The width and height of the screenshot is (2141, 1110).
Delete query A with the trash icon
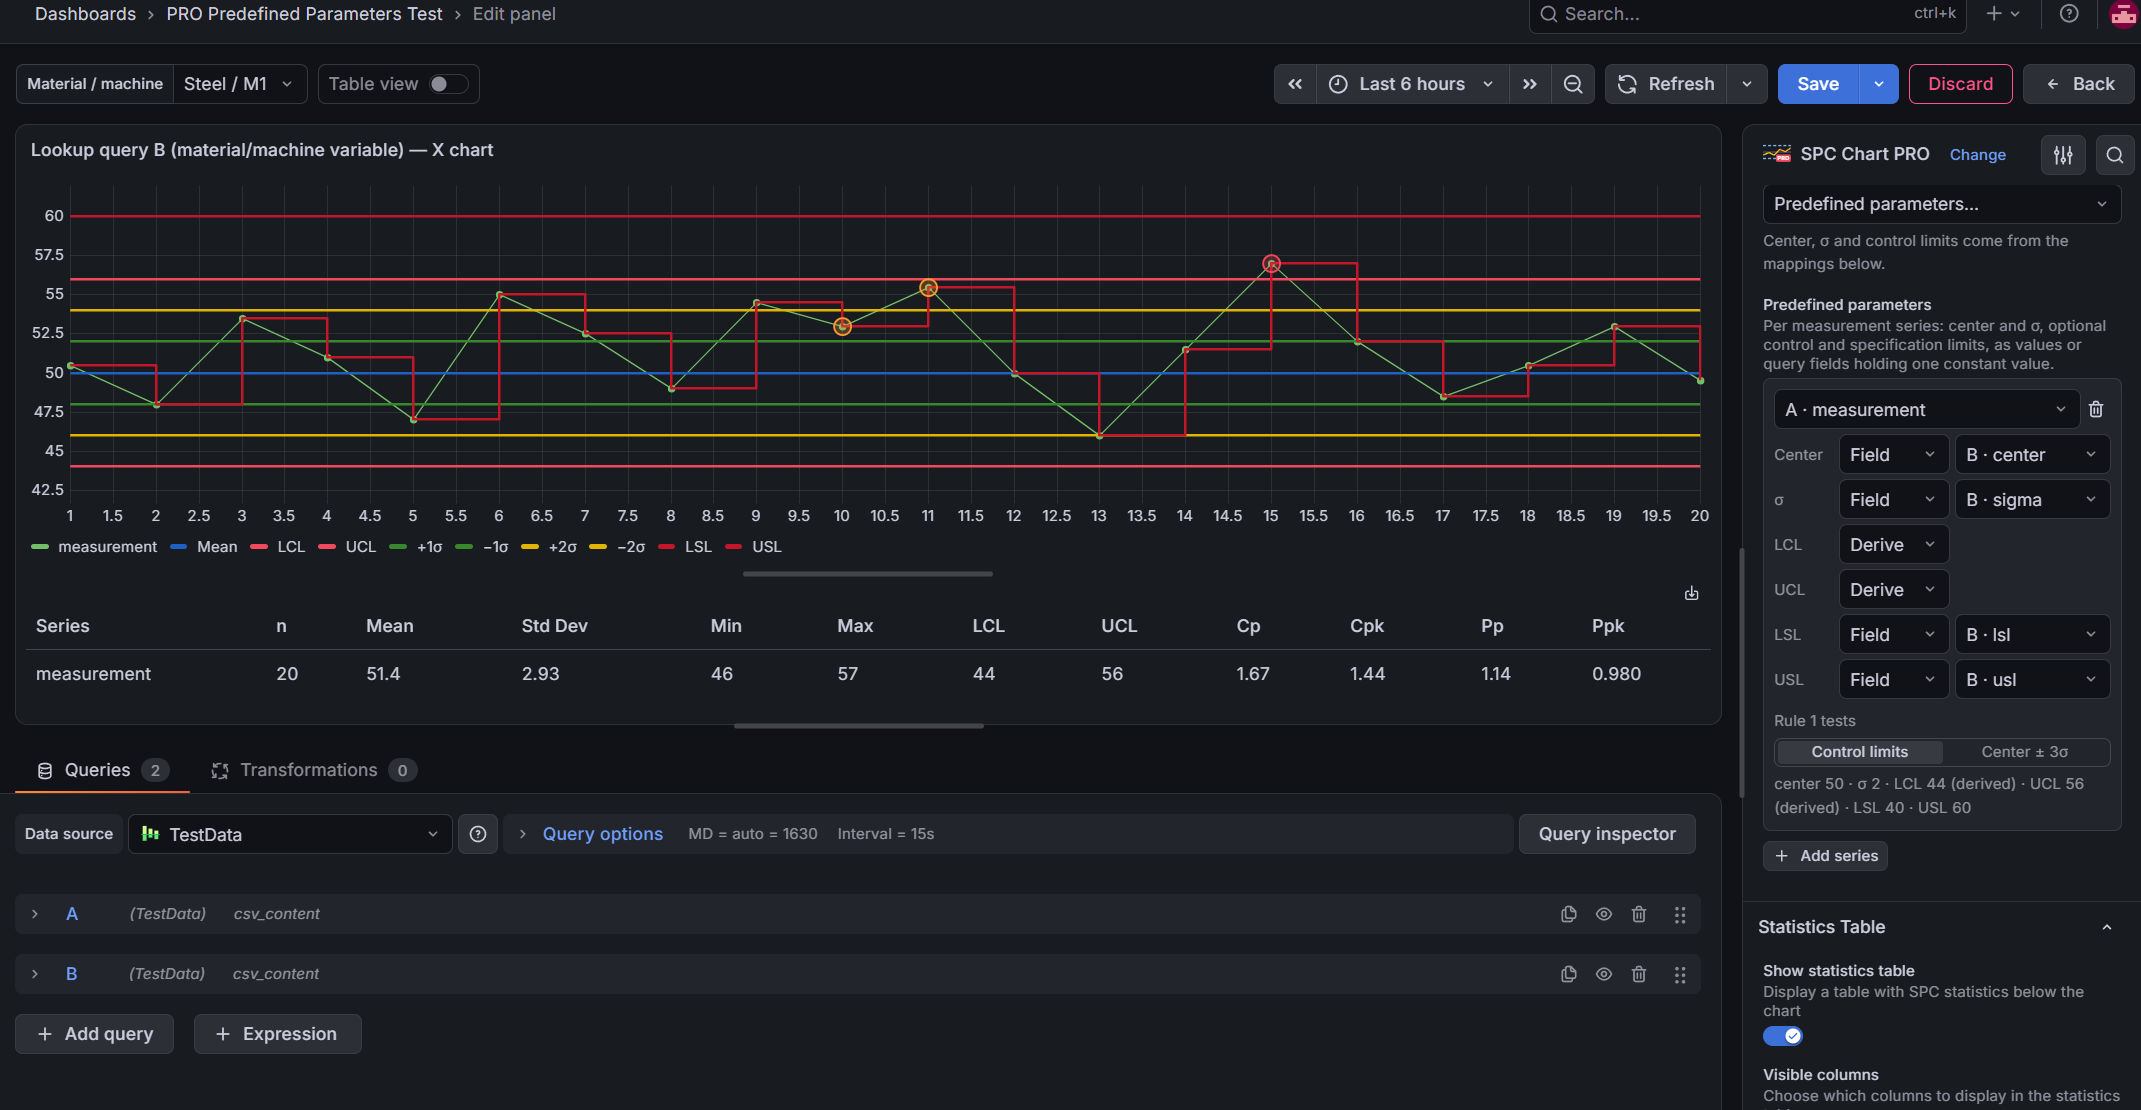tap(1639, 914)
